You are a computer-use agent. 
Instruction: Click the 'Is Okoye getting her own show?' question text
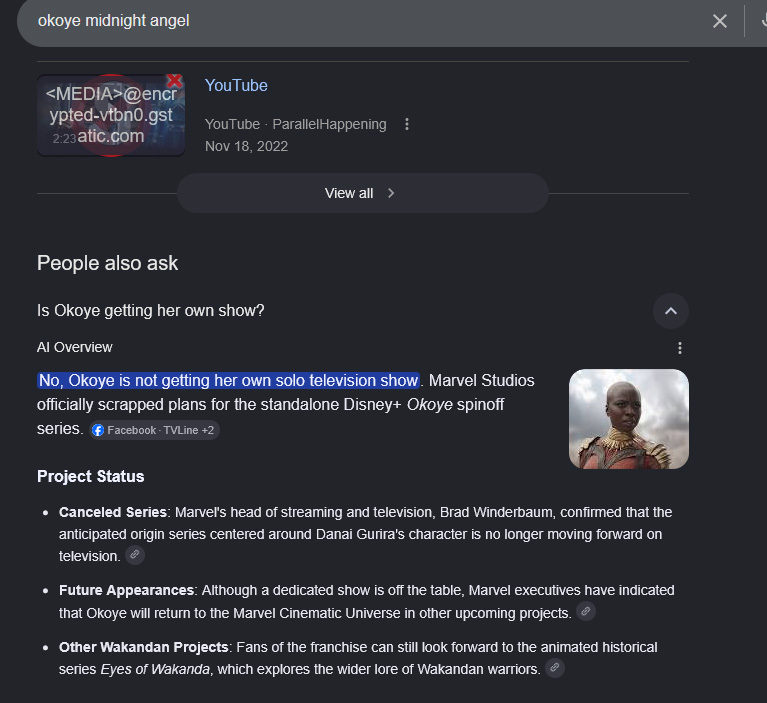151,311
